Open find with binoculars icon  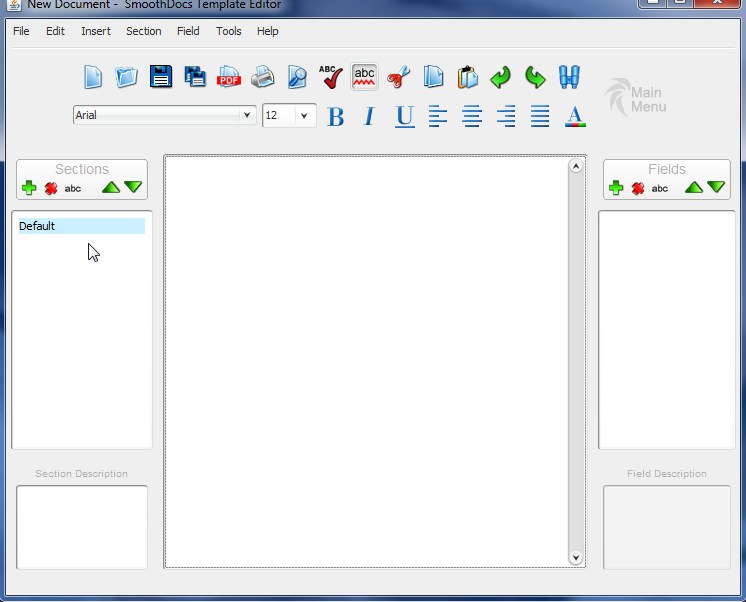pos(569,77)
